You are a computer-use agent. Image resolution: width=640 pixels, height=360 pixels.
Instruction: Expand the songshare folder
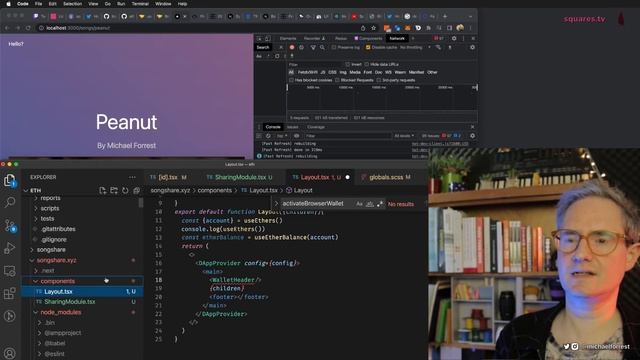(x=51, y=250)
